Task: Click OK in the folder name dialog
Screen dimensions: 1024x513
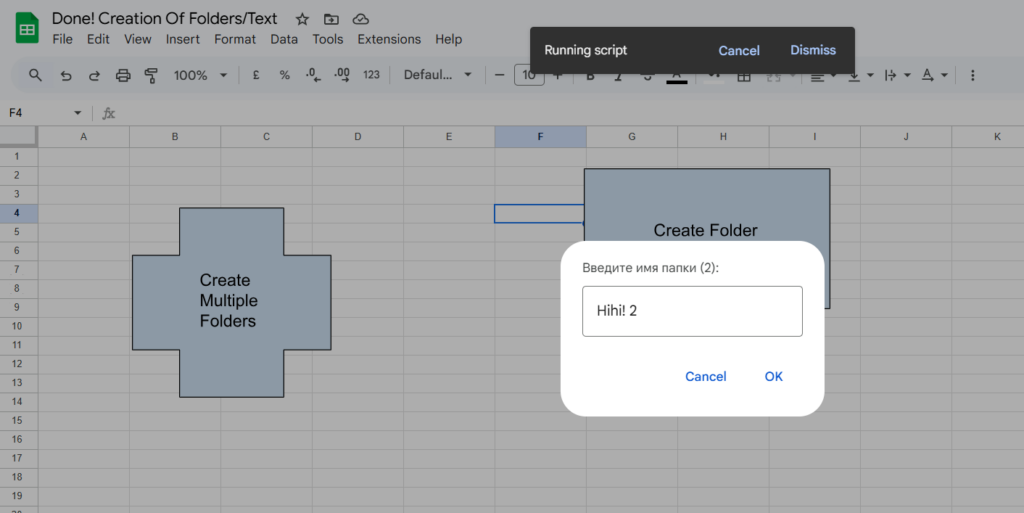Action: tap(773, 377)
